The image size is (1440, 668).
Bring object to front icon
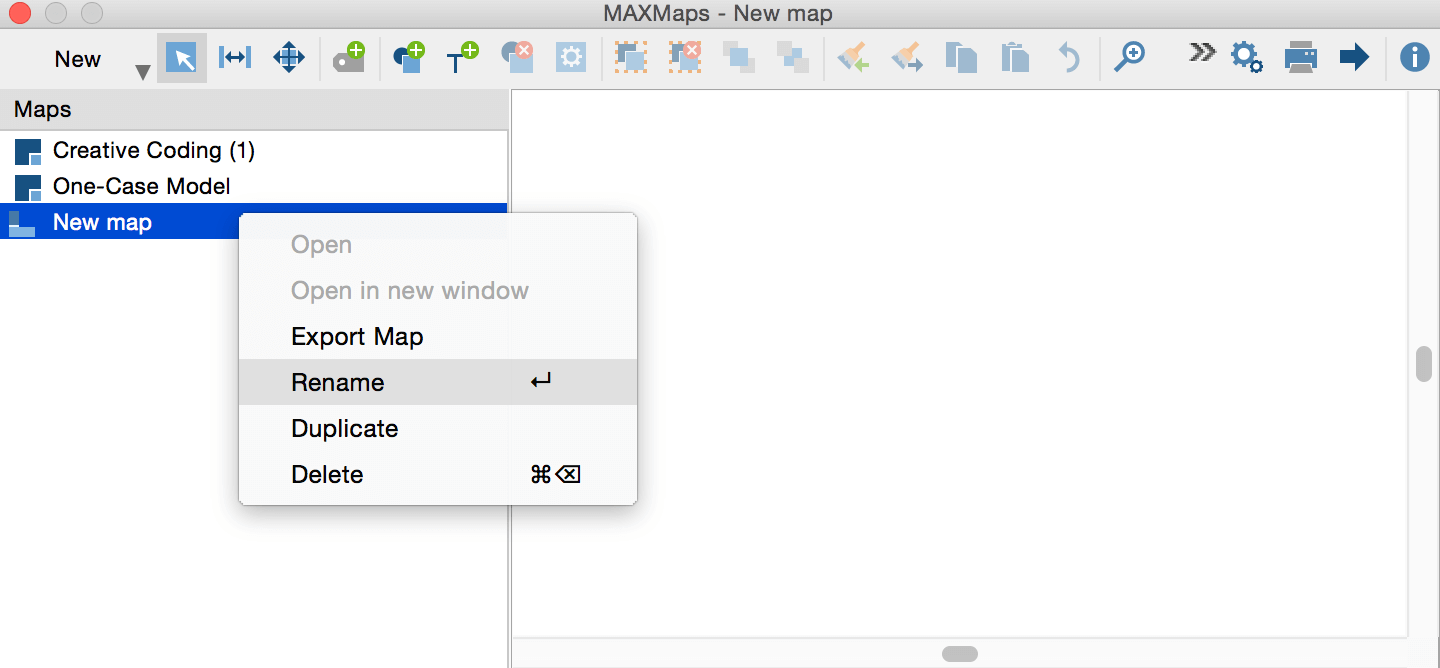pos(740,58)
